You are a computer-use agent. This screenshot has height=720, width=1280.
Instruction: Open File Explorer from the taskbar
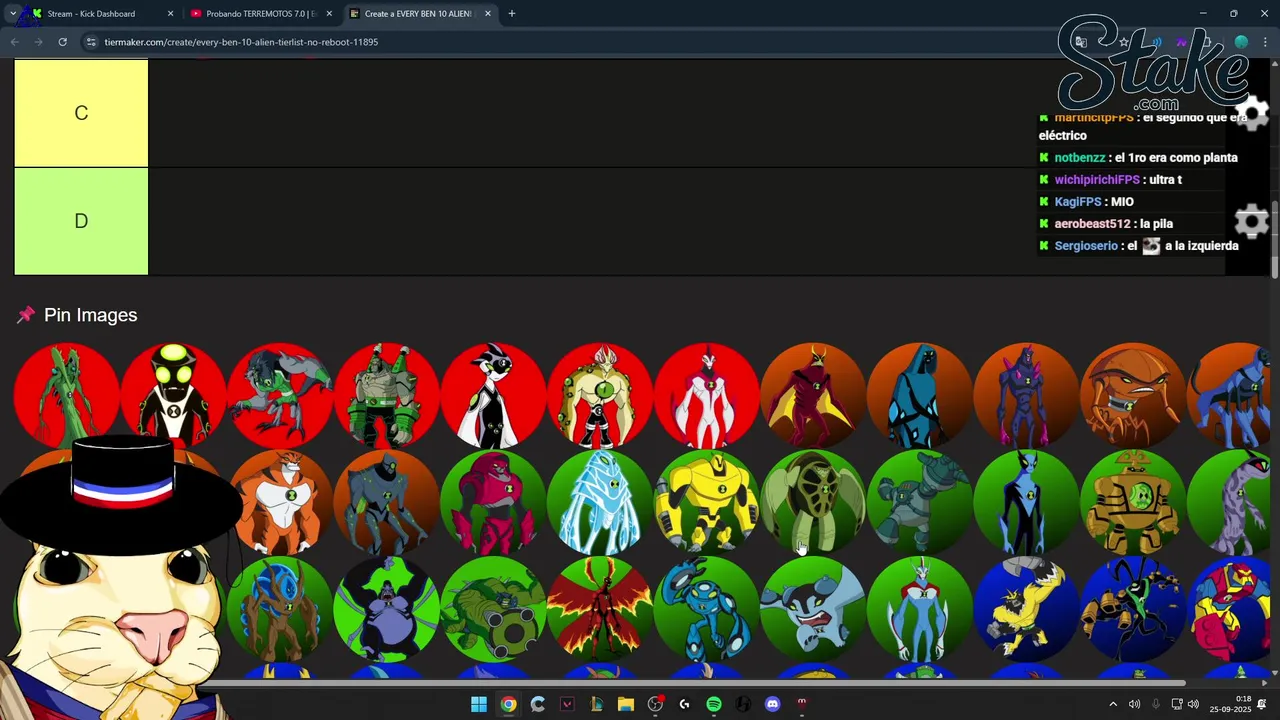626,704
